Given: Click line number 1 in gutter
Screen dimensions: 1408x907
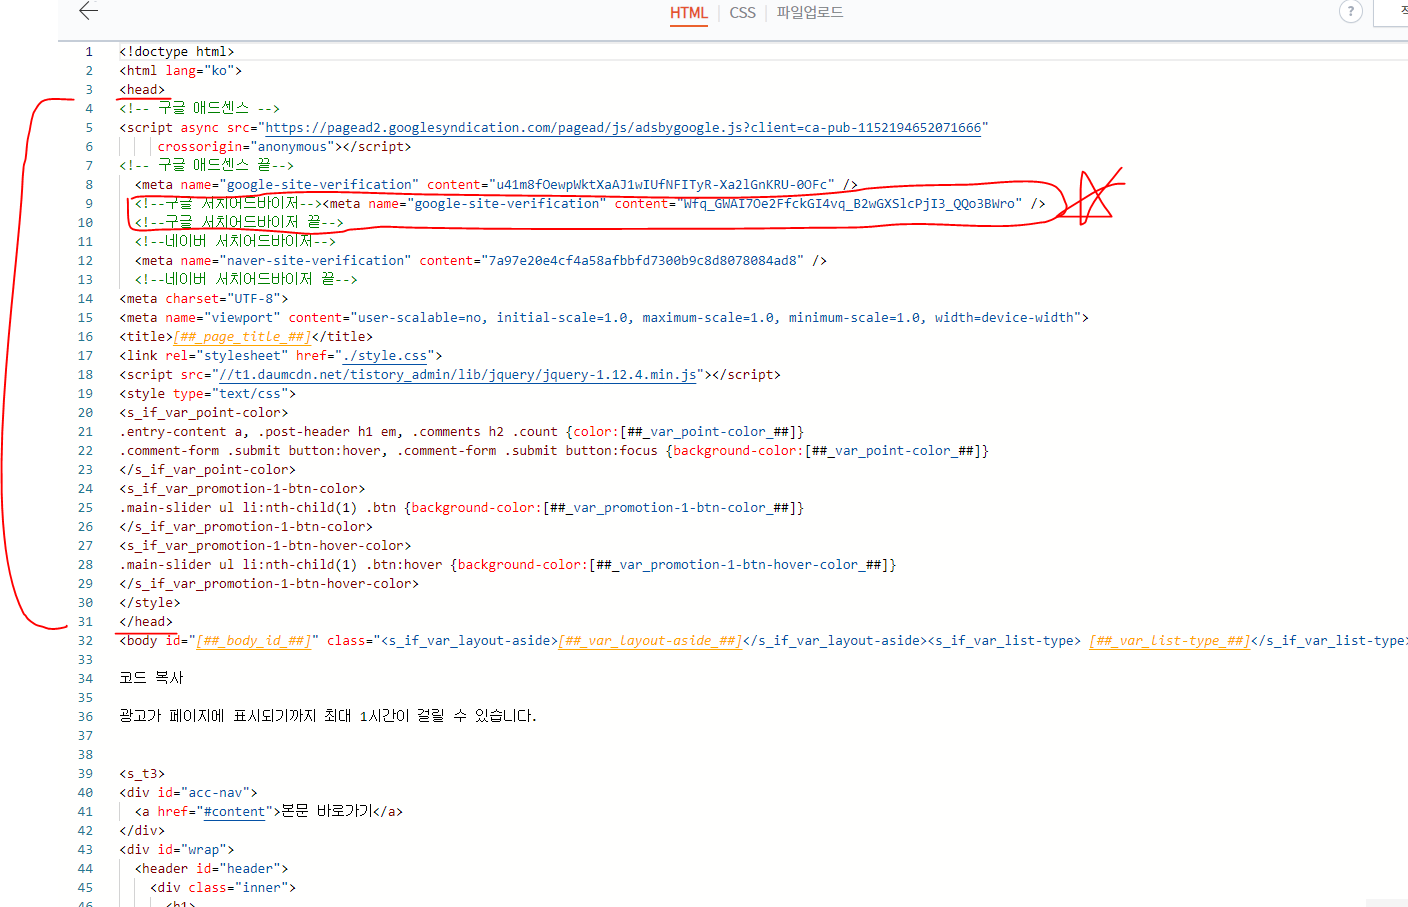Looking at the screenshot, I should [89, 52].
